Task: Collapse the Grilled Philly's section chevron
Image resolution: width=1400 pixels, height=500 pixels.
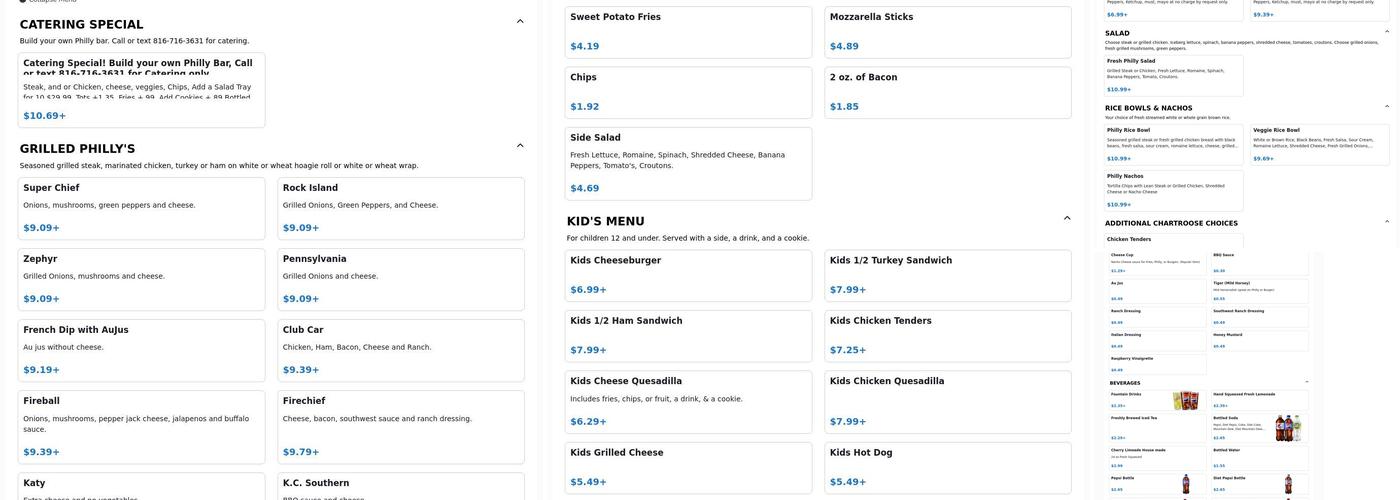Action: click(x=520, y=146)
